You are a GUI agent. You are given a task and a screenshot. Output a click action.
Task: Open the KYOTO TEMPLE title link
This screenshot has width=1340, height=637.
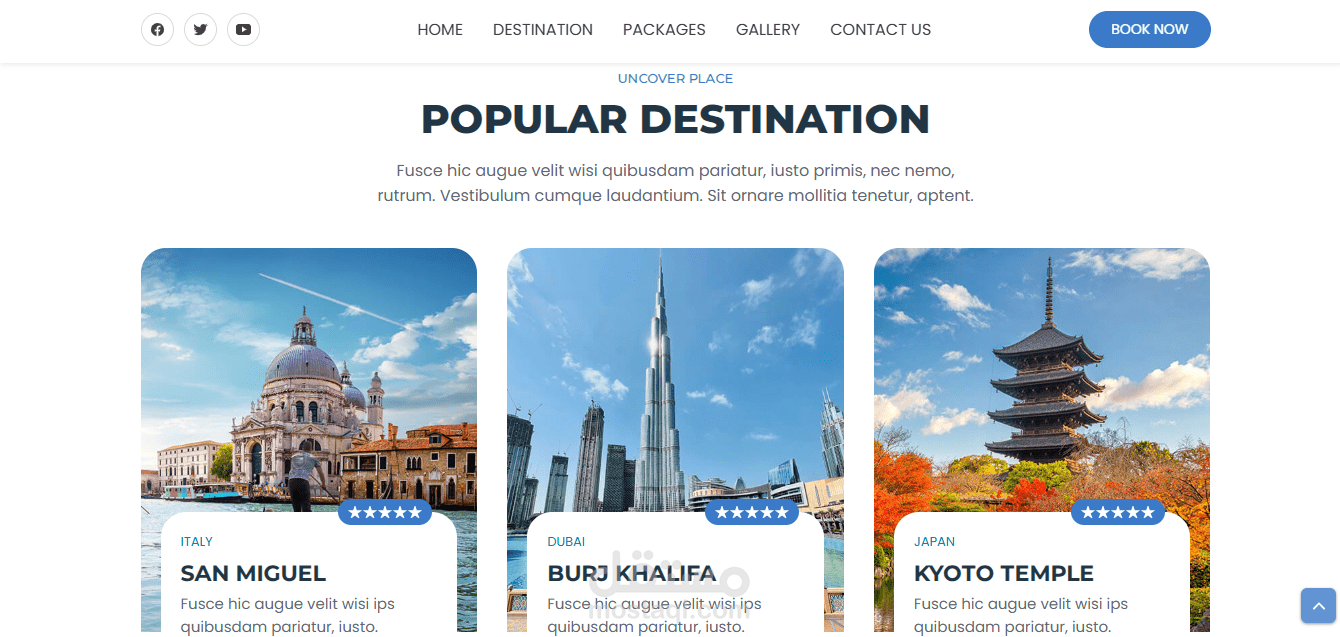1004,573
